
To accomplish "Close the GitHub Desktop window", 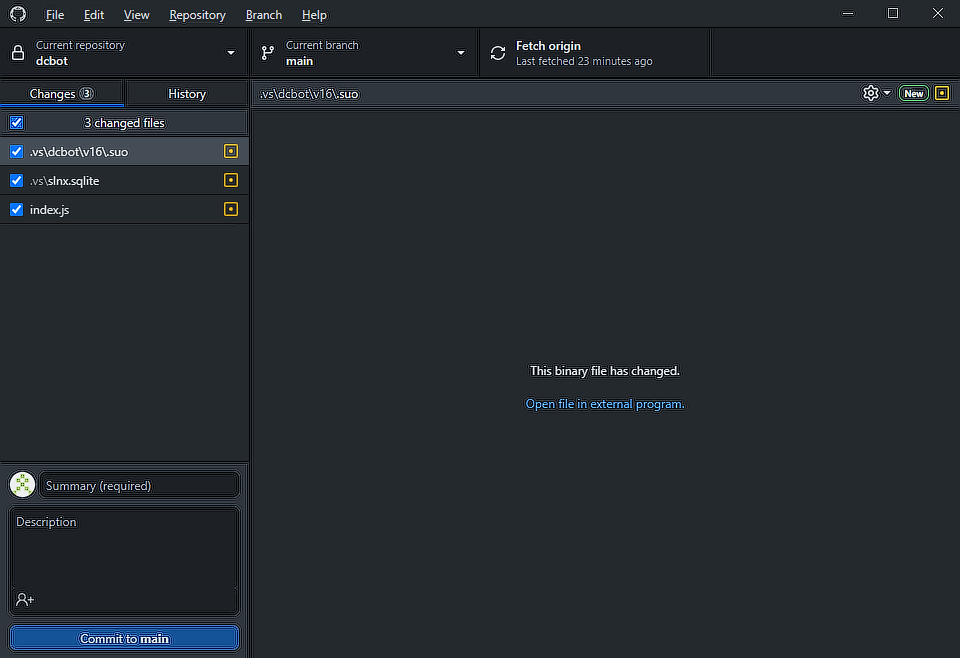I will [937, 14].
